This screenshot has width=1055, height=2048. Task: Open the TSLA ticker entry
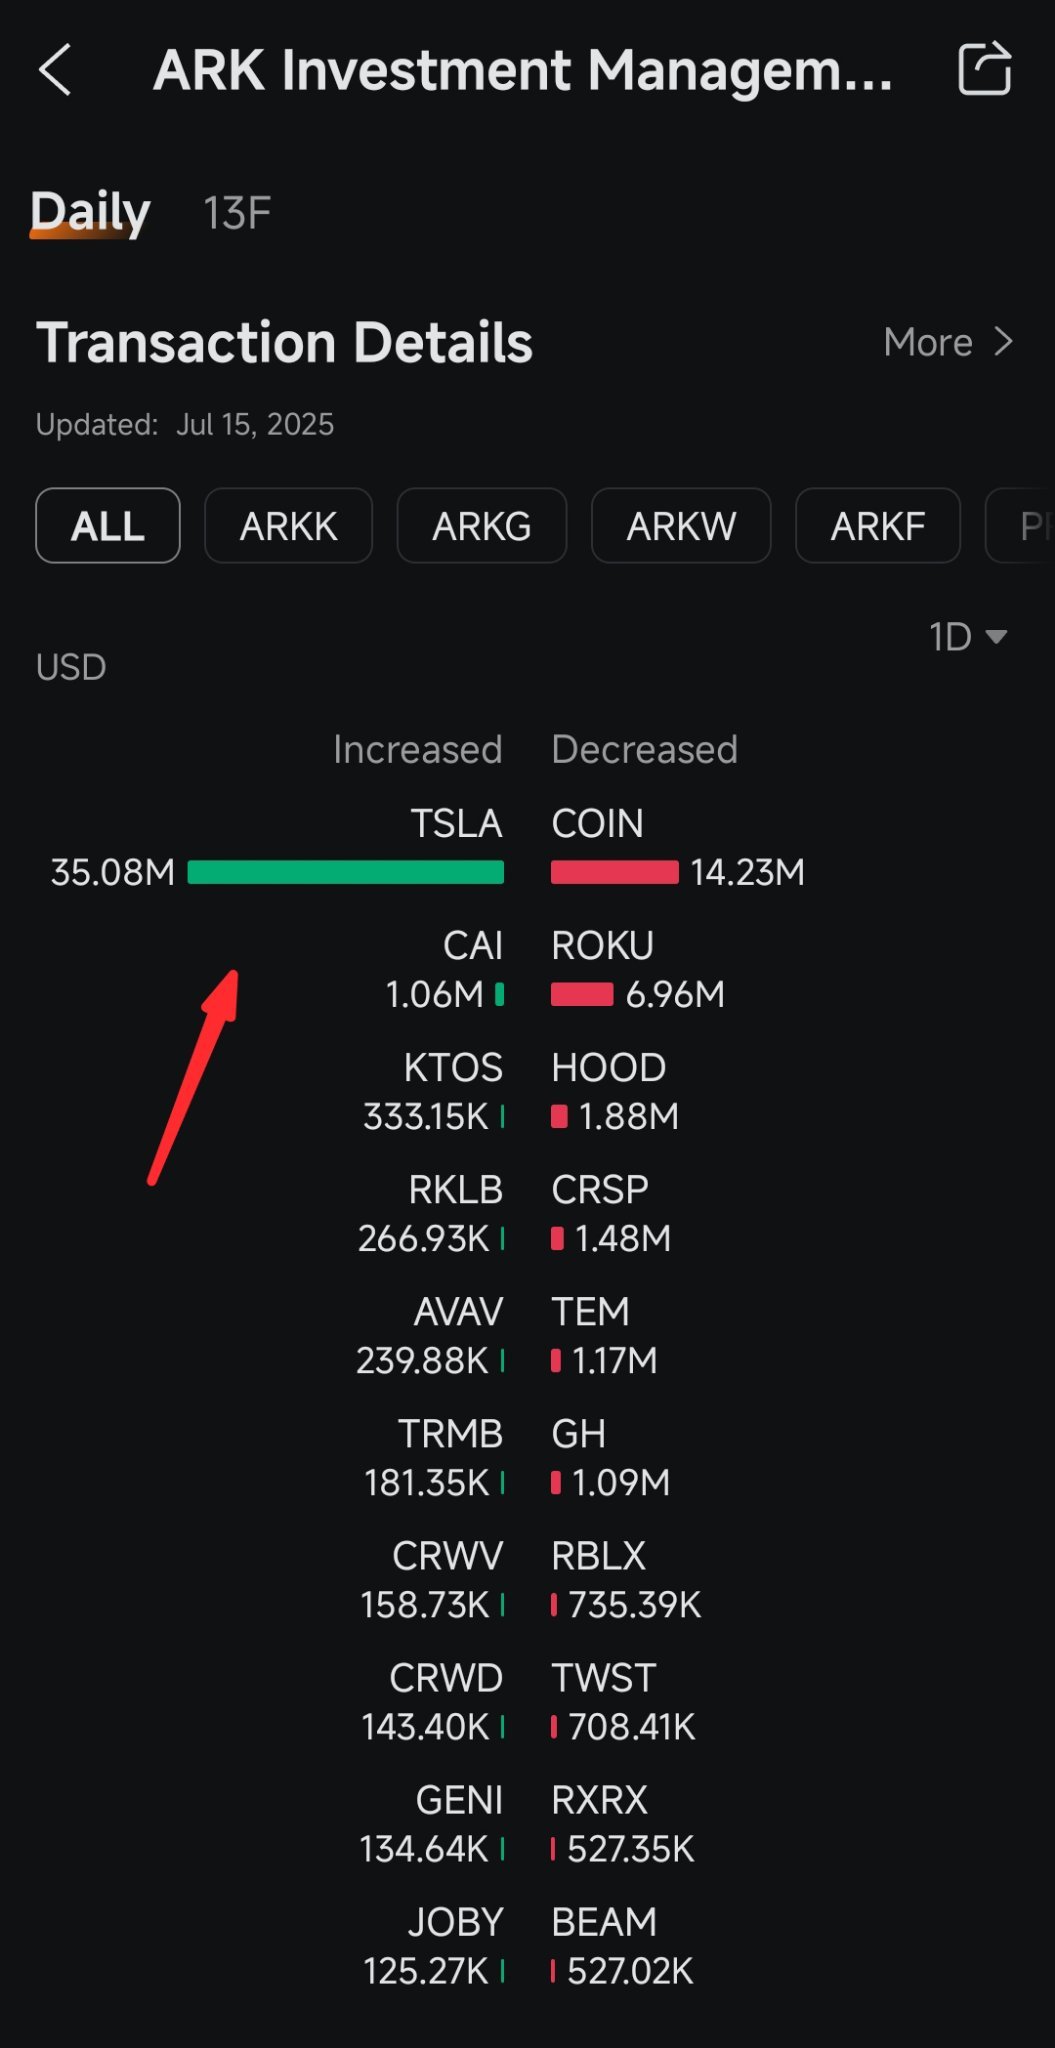[456, 824]
